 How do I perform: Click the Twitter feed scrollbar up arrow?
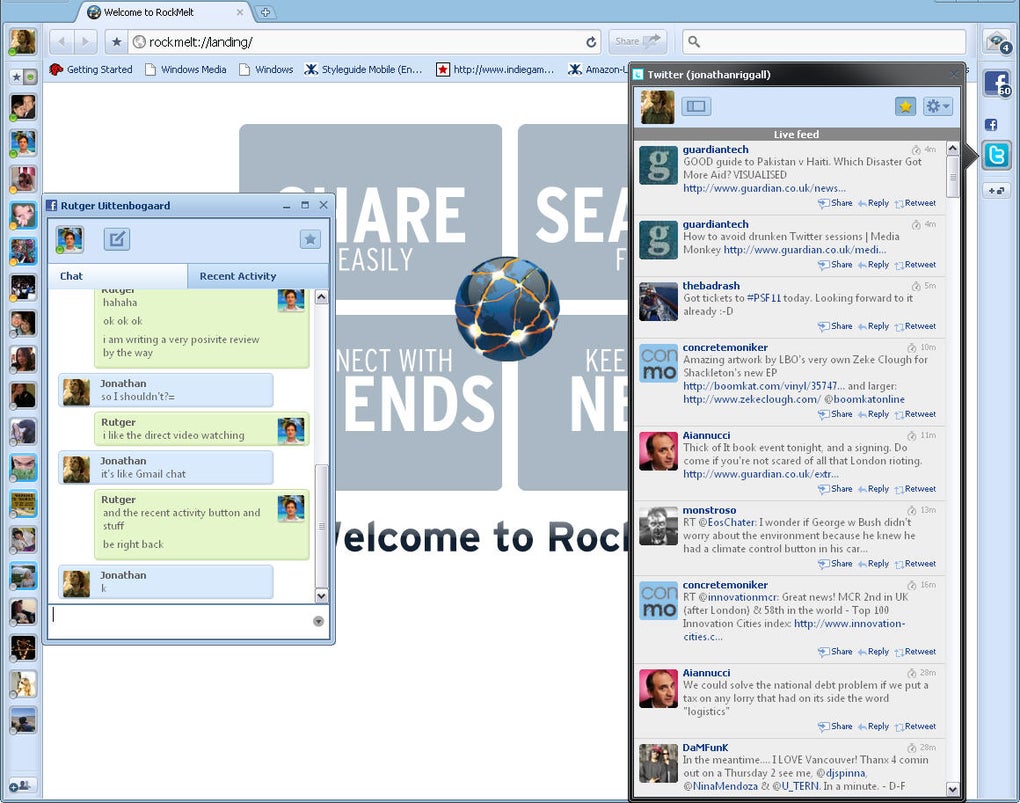[x=952, y=148]
